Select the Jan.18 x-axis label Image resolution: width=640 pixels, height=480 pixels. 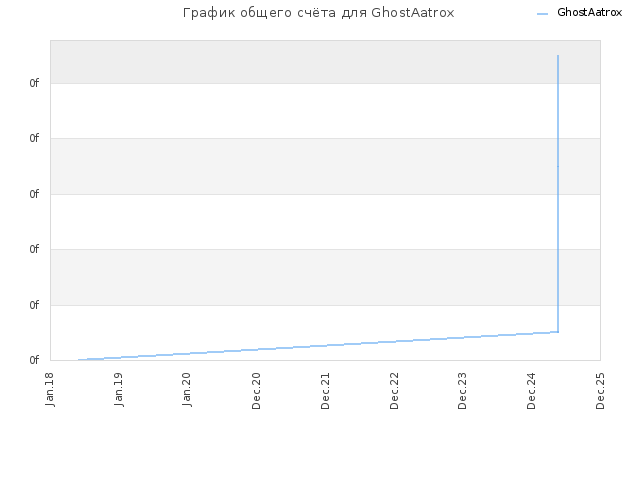(x=50, y=389)
